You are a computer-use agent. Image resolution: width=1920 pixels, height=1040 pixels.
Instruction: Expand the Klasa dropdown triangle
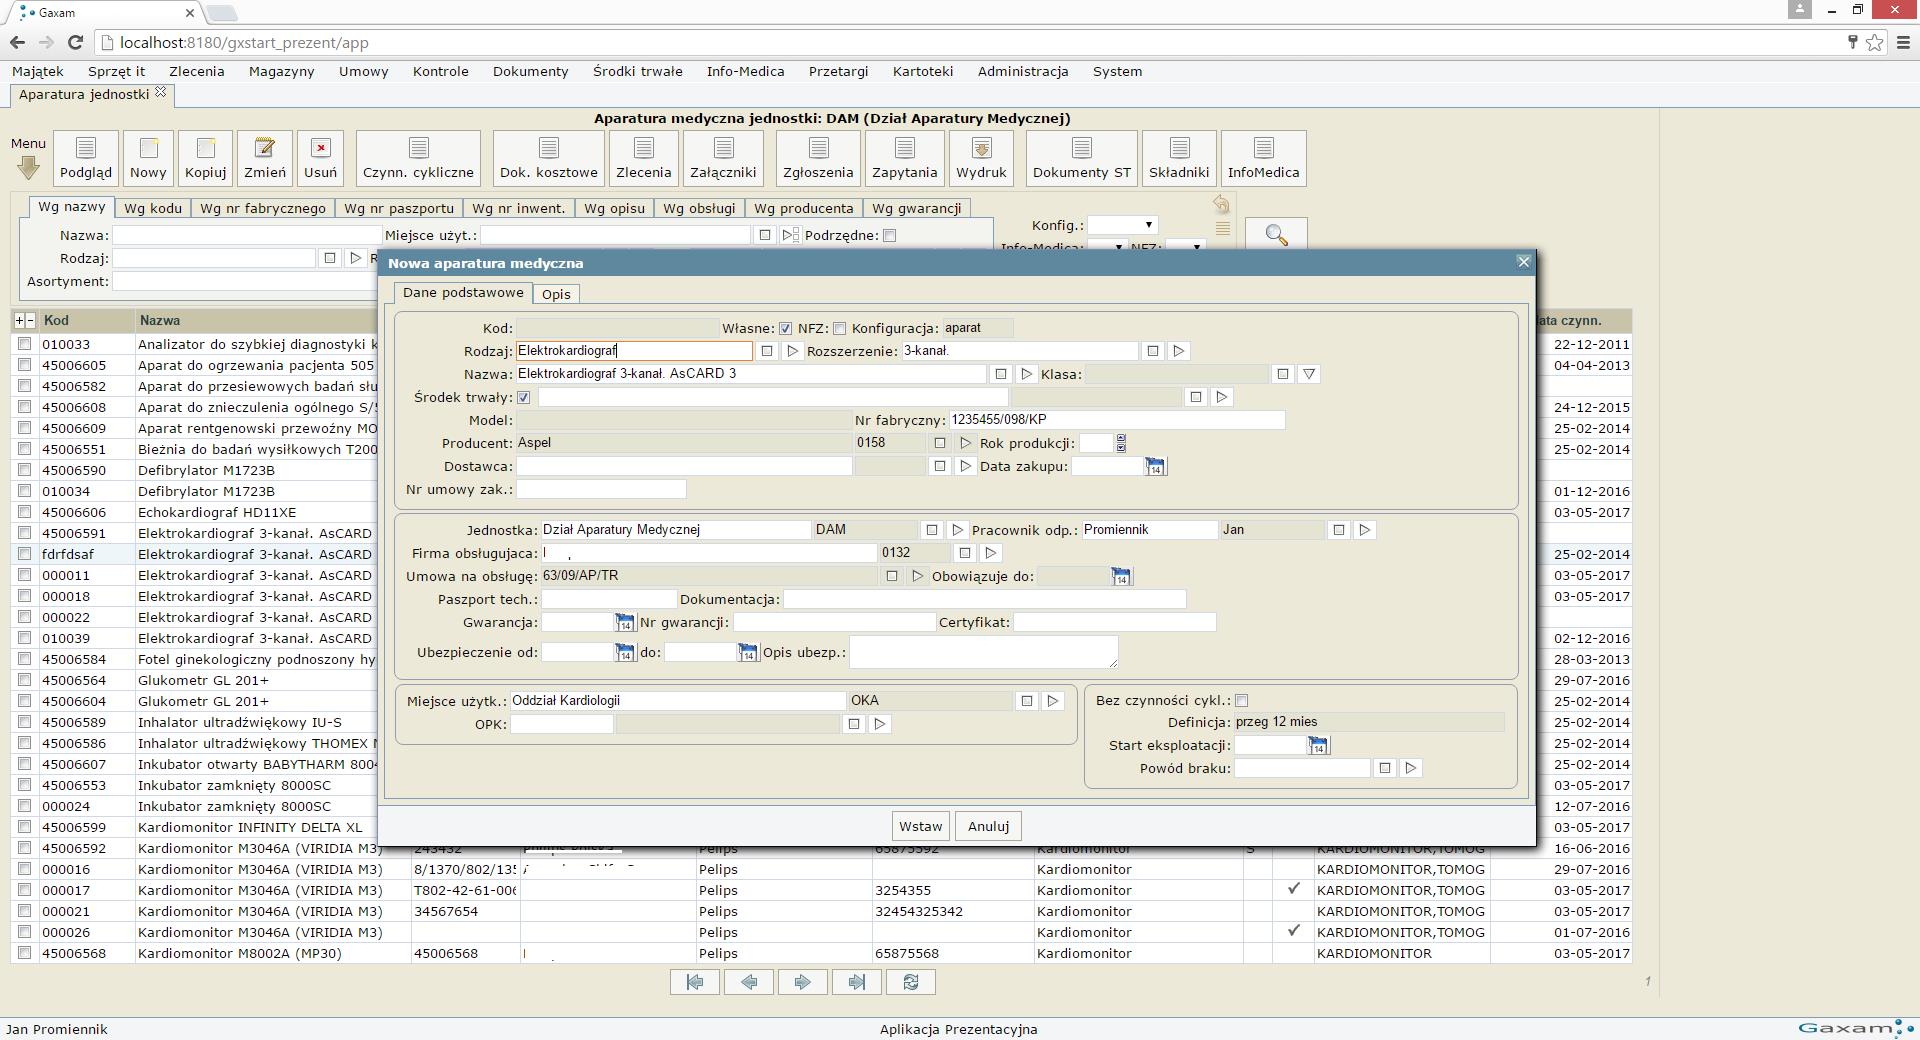click(x=1309, y=374)
